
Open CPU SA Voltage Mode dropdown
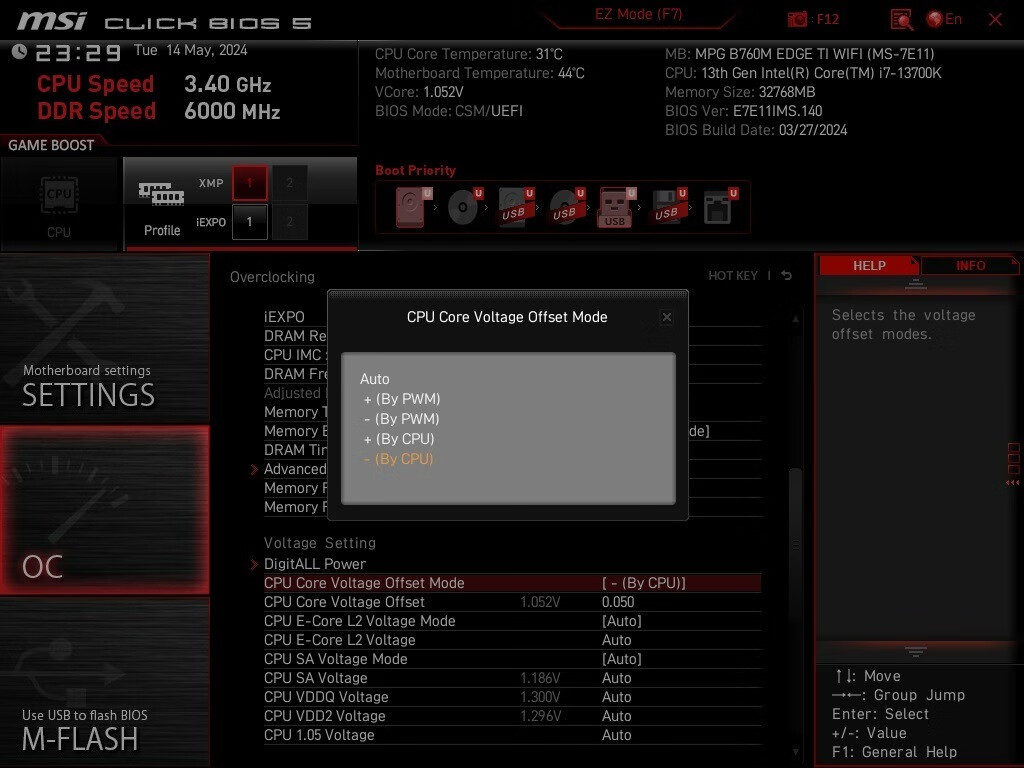[x=621, y=659]
